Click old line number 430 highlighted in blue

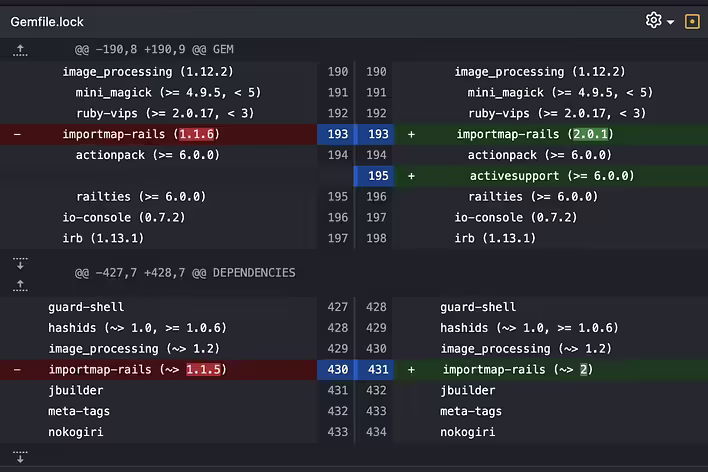tap(337, 370)
